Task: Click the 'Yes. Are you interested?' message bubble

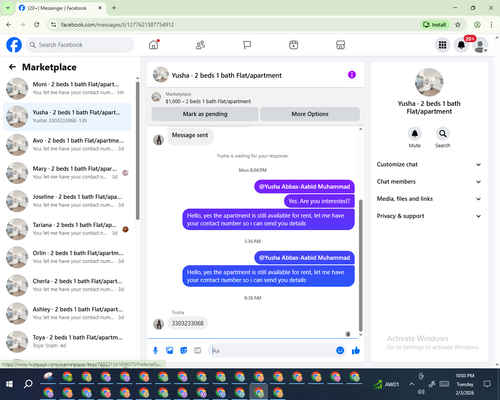Action: click(x=319, y=201)
